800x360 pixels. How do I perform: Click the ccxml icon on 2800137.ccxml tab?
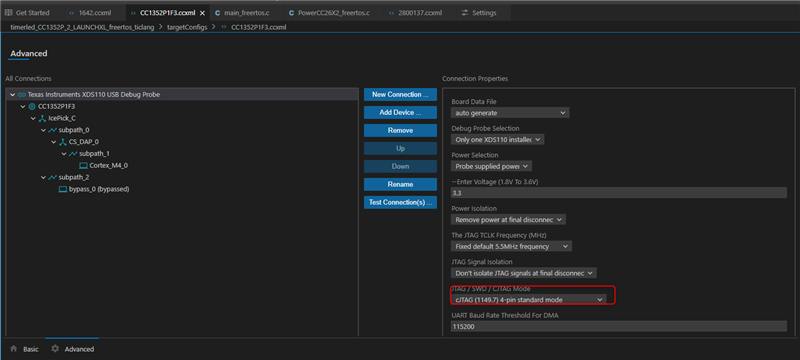391,13
